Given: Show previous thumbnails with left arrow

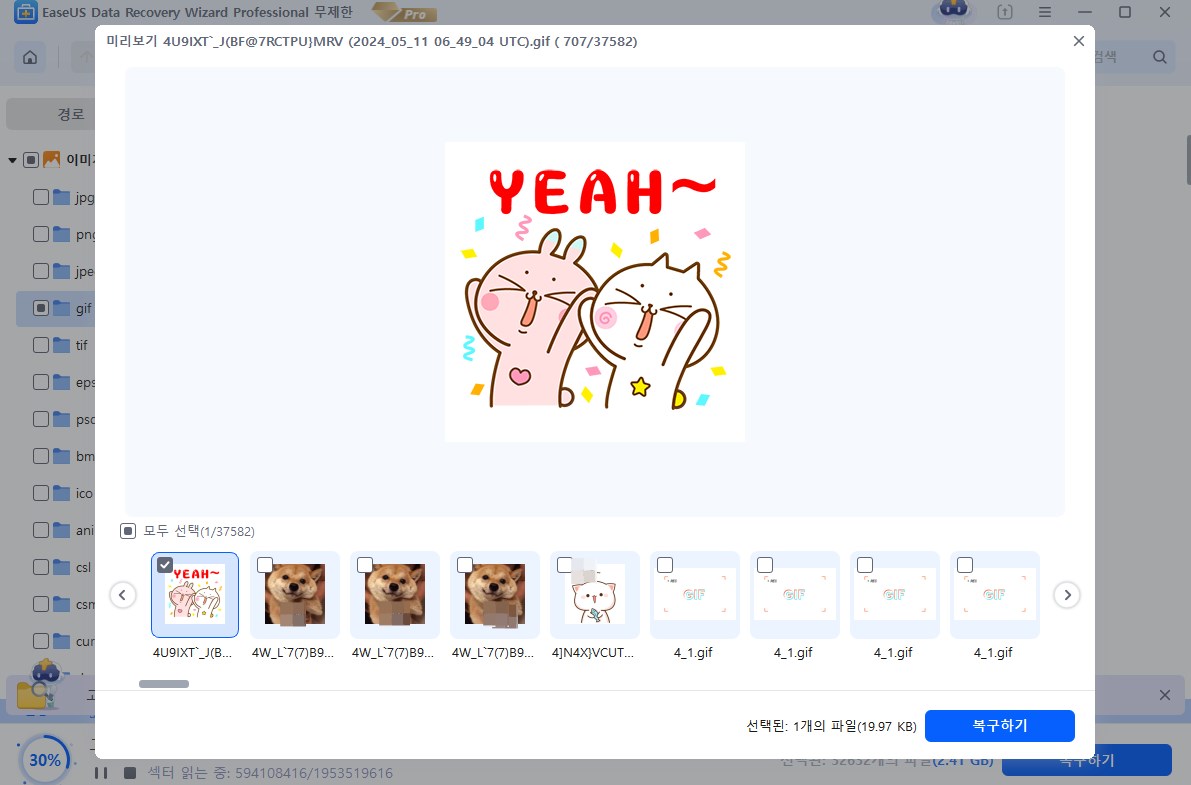Looking at the screenshot, I should [x=123, y=595].
